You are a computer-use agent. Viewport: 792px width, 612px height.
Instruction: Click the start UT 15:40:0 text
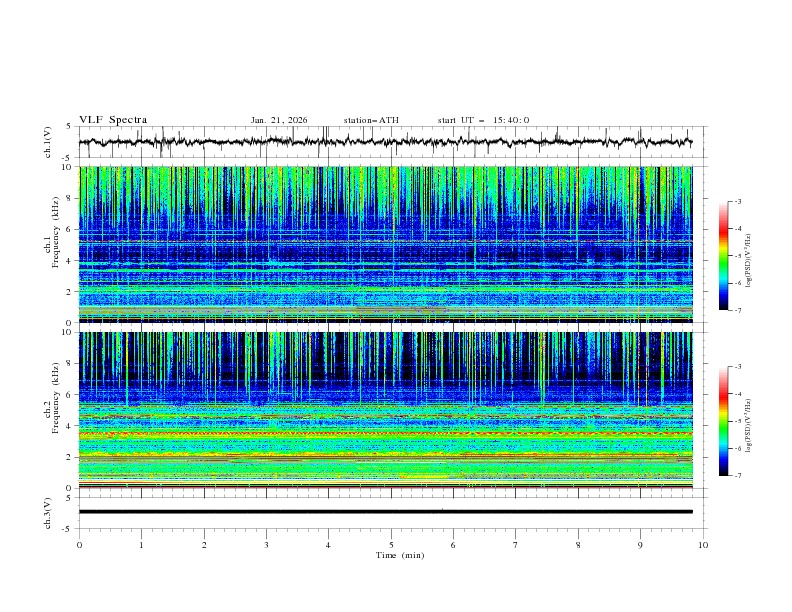pyautogui.click(x=483, y=120)
